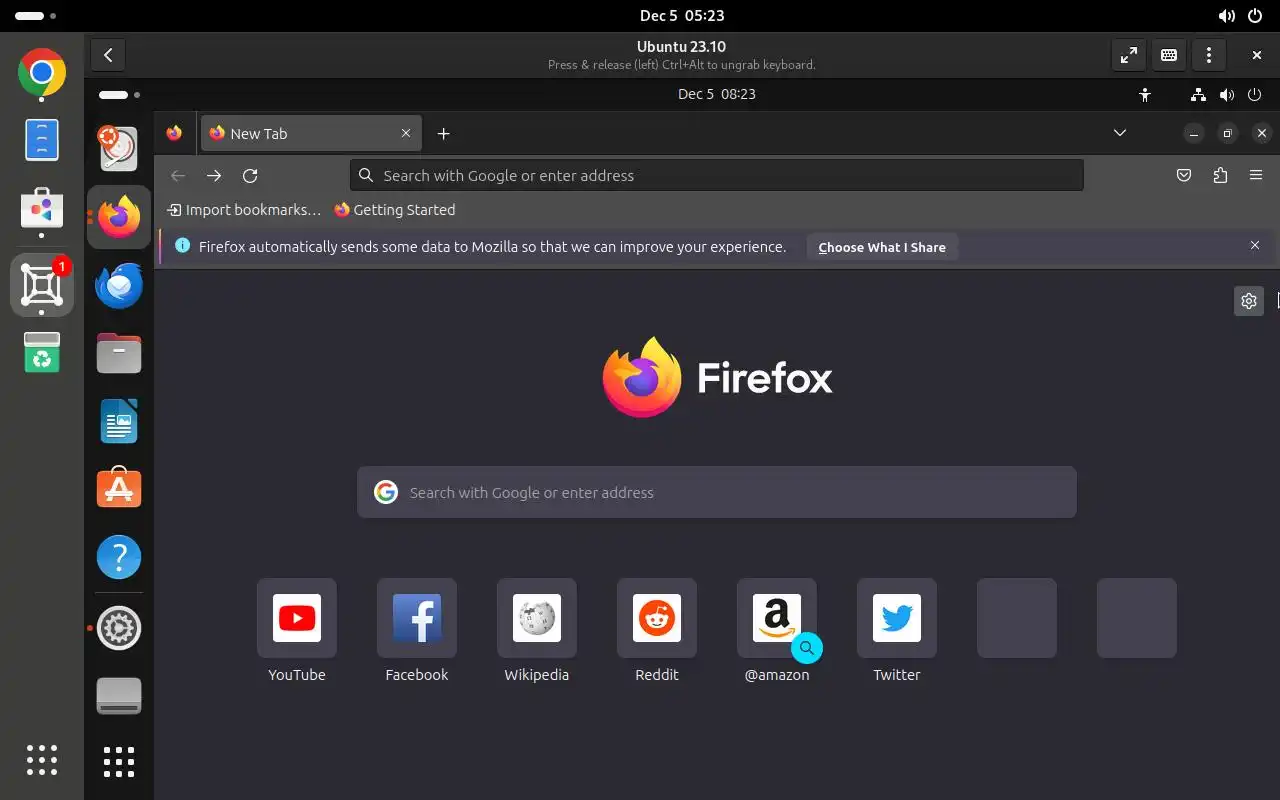The width and height of the screenshot is (1280, 800).
Task: Open the keyboard shortcuts menu in Boxes
Action: coord(1169,55)
